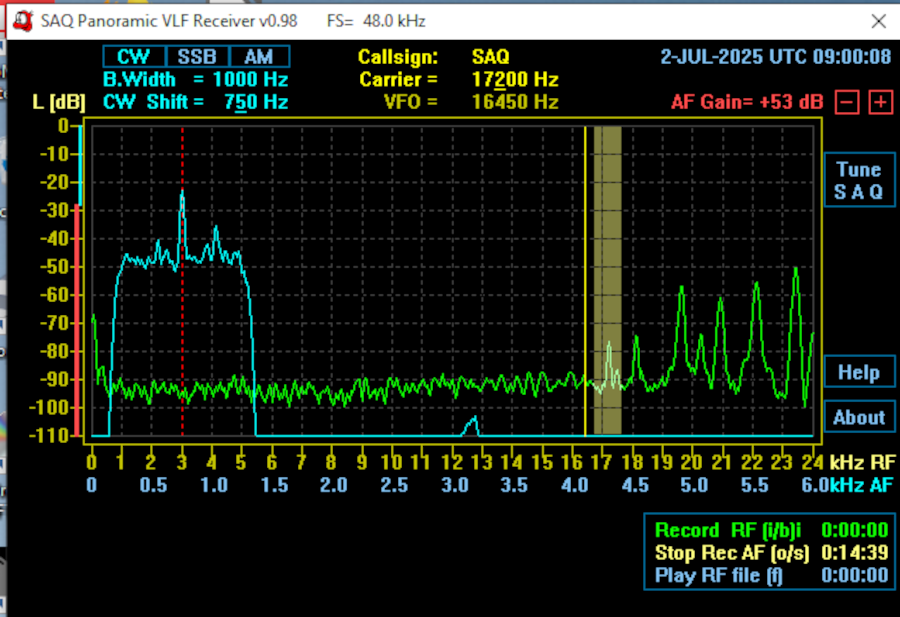Viewport: 900px width, 617px height.
Task: Click the CW Shift 750 Hz value
Action: [x=255, y=102]
